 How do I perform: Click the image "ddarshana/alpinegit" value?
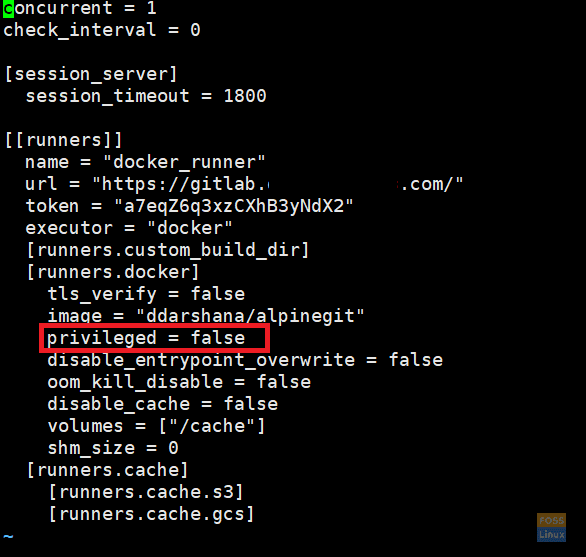(x=250, y=316)
